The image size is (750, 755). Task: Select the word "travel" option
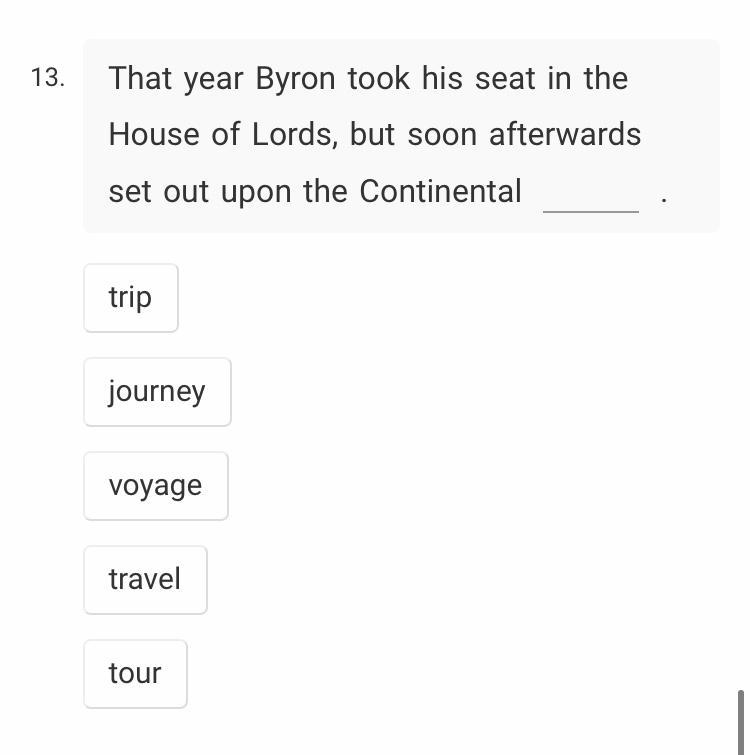(x=145, y=580)
